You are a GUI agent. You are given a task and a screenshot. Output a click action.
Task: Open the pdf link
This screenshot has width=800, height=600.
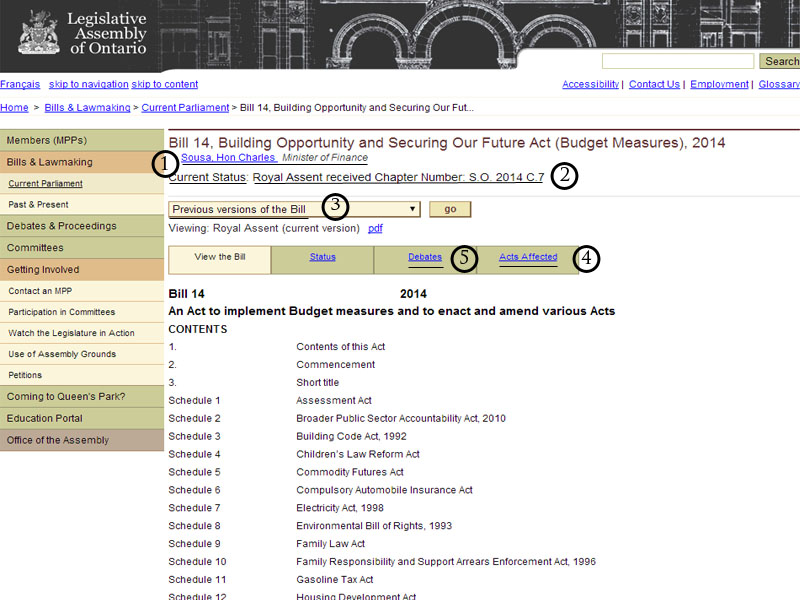[x=376, y=229]
